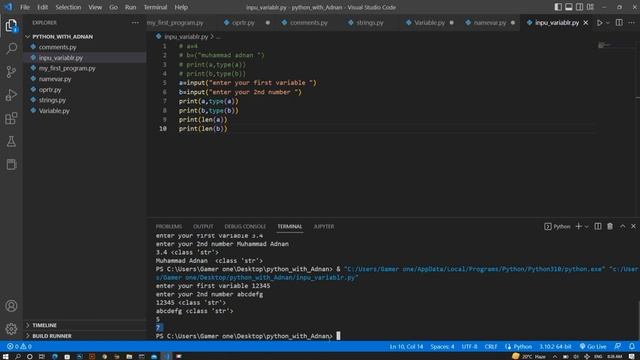Screen dimensions: 640x360
Task: Change CRLF end of line sequence
Action: 491,347
